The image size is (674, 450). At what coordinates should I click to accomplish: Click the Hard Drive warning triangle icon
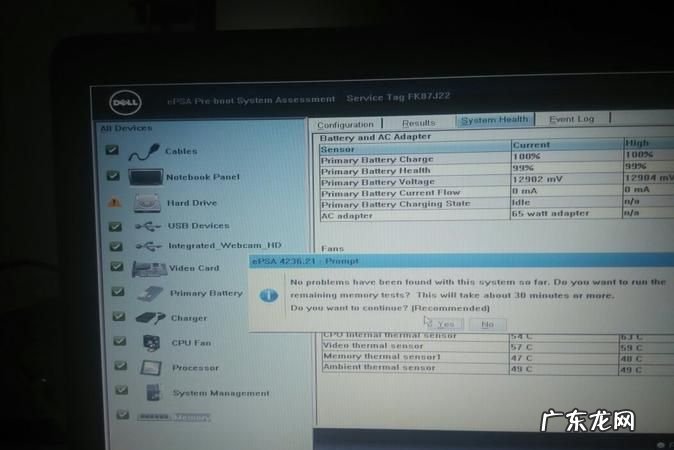[x=114, y=202]
